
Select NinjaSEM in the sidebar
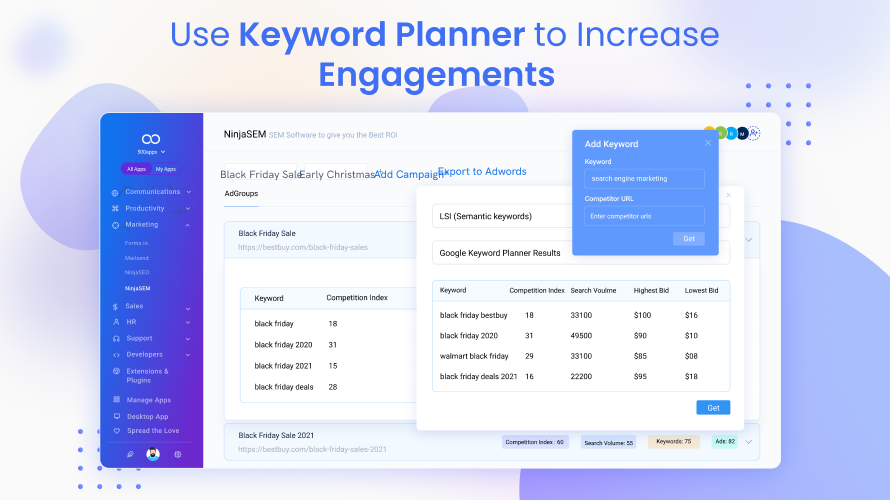point(137,288)
